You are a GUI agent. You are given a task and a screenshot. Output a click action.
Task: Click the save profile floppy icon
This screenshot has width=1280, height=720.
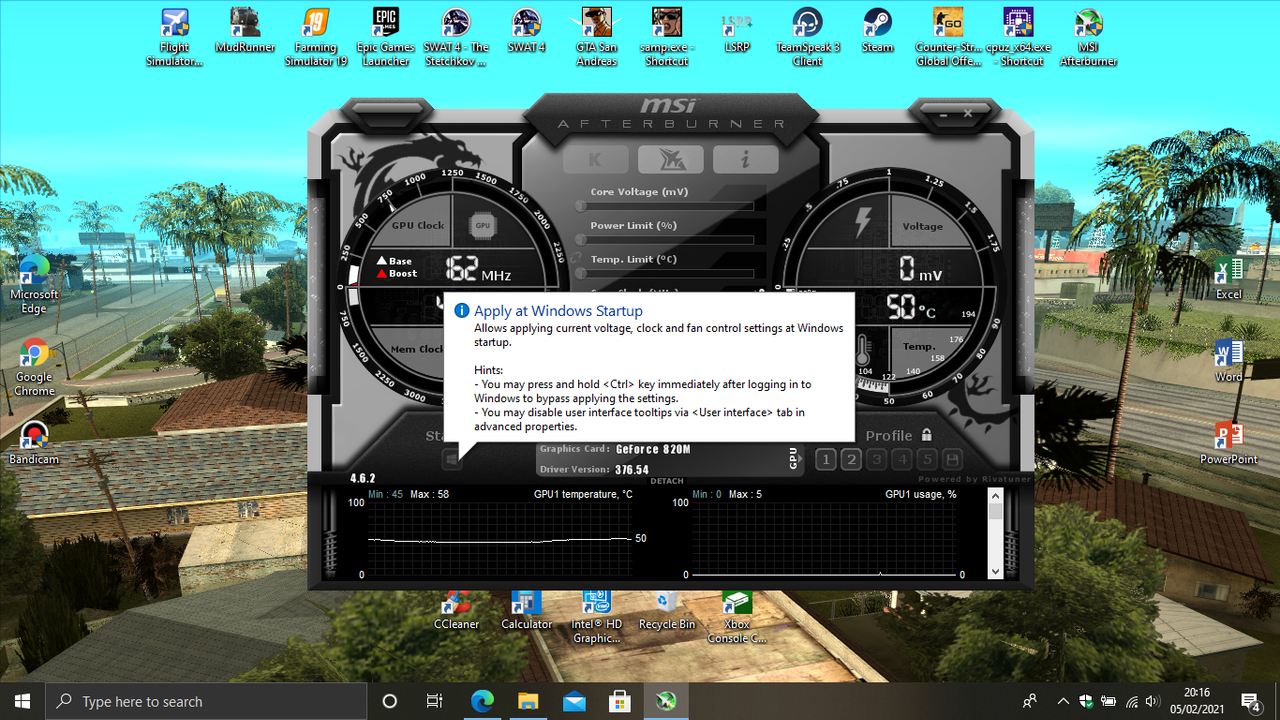(953, 459)
